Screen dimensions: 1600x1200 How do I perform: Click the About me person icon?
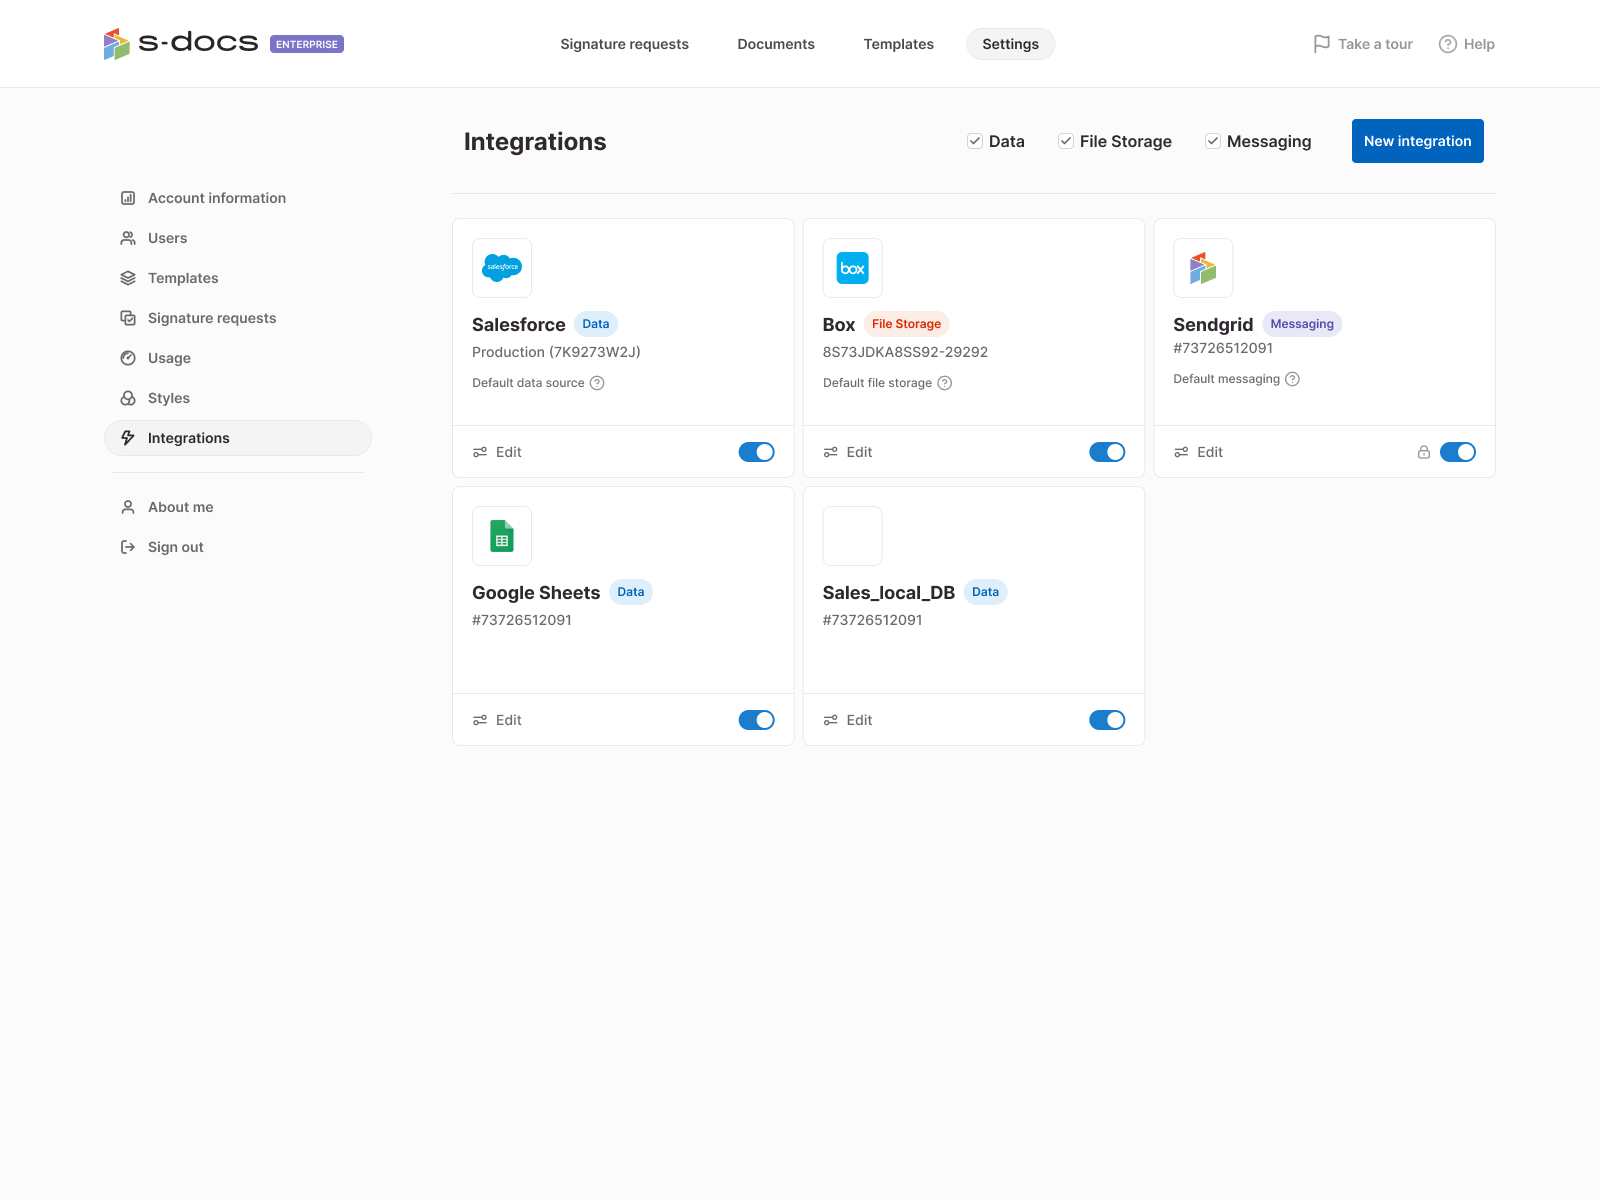pyautogui.click(x=128, y=507)
